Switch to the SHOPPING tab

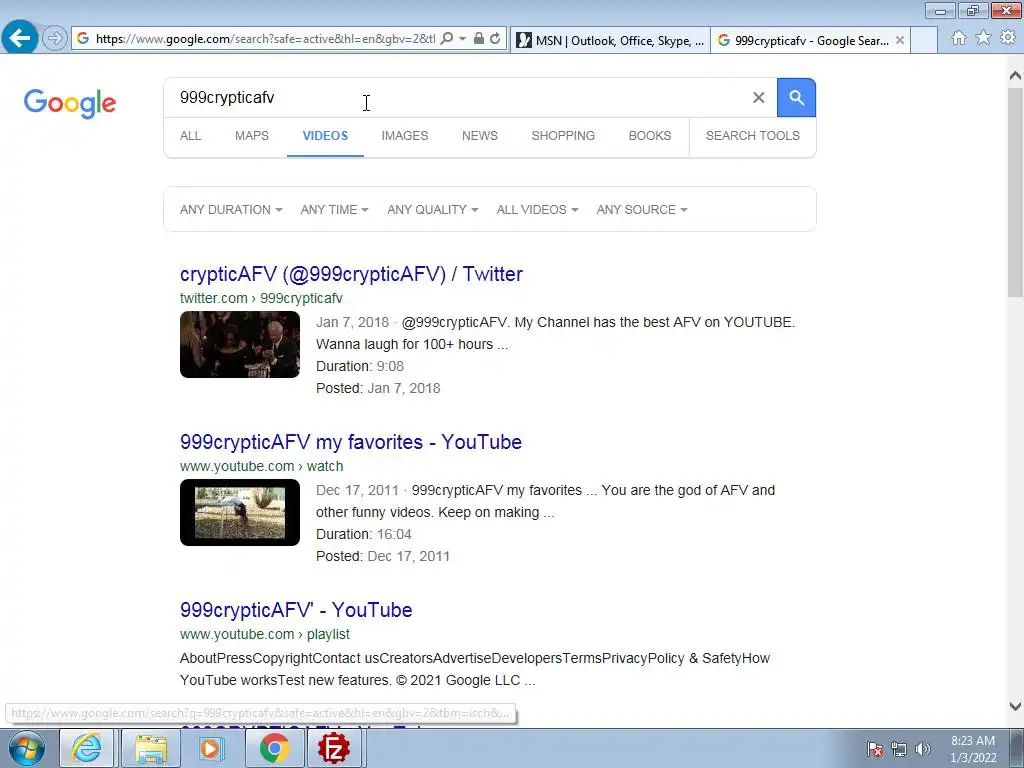[x=563, y=136]
